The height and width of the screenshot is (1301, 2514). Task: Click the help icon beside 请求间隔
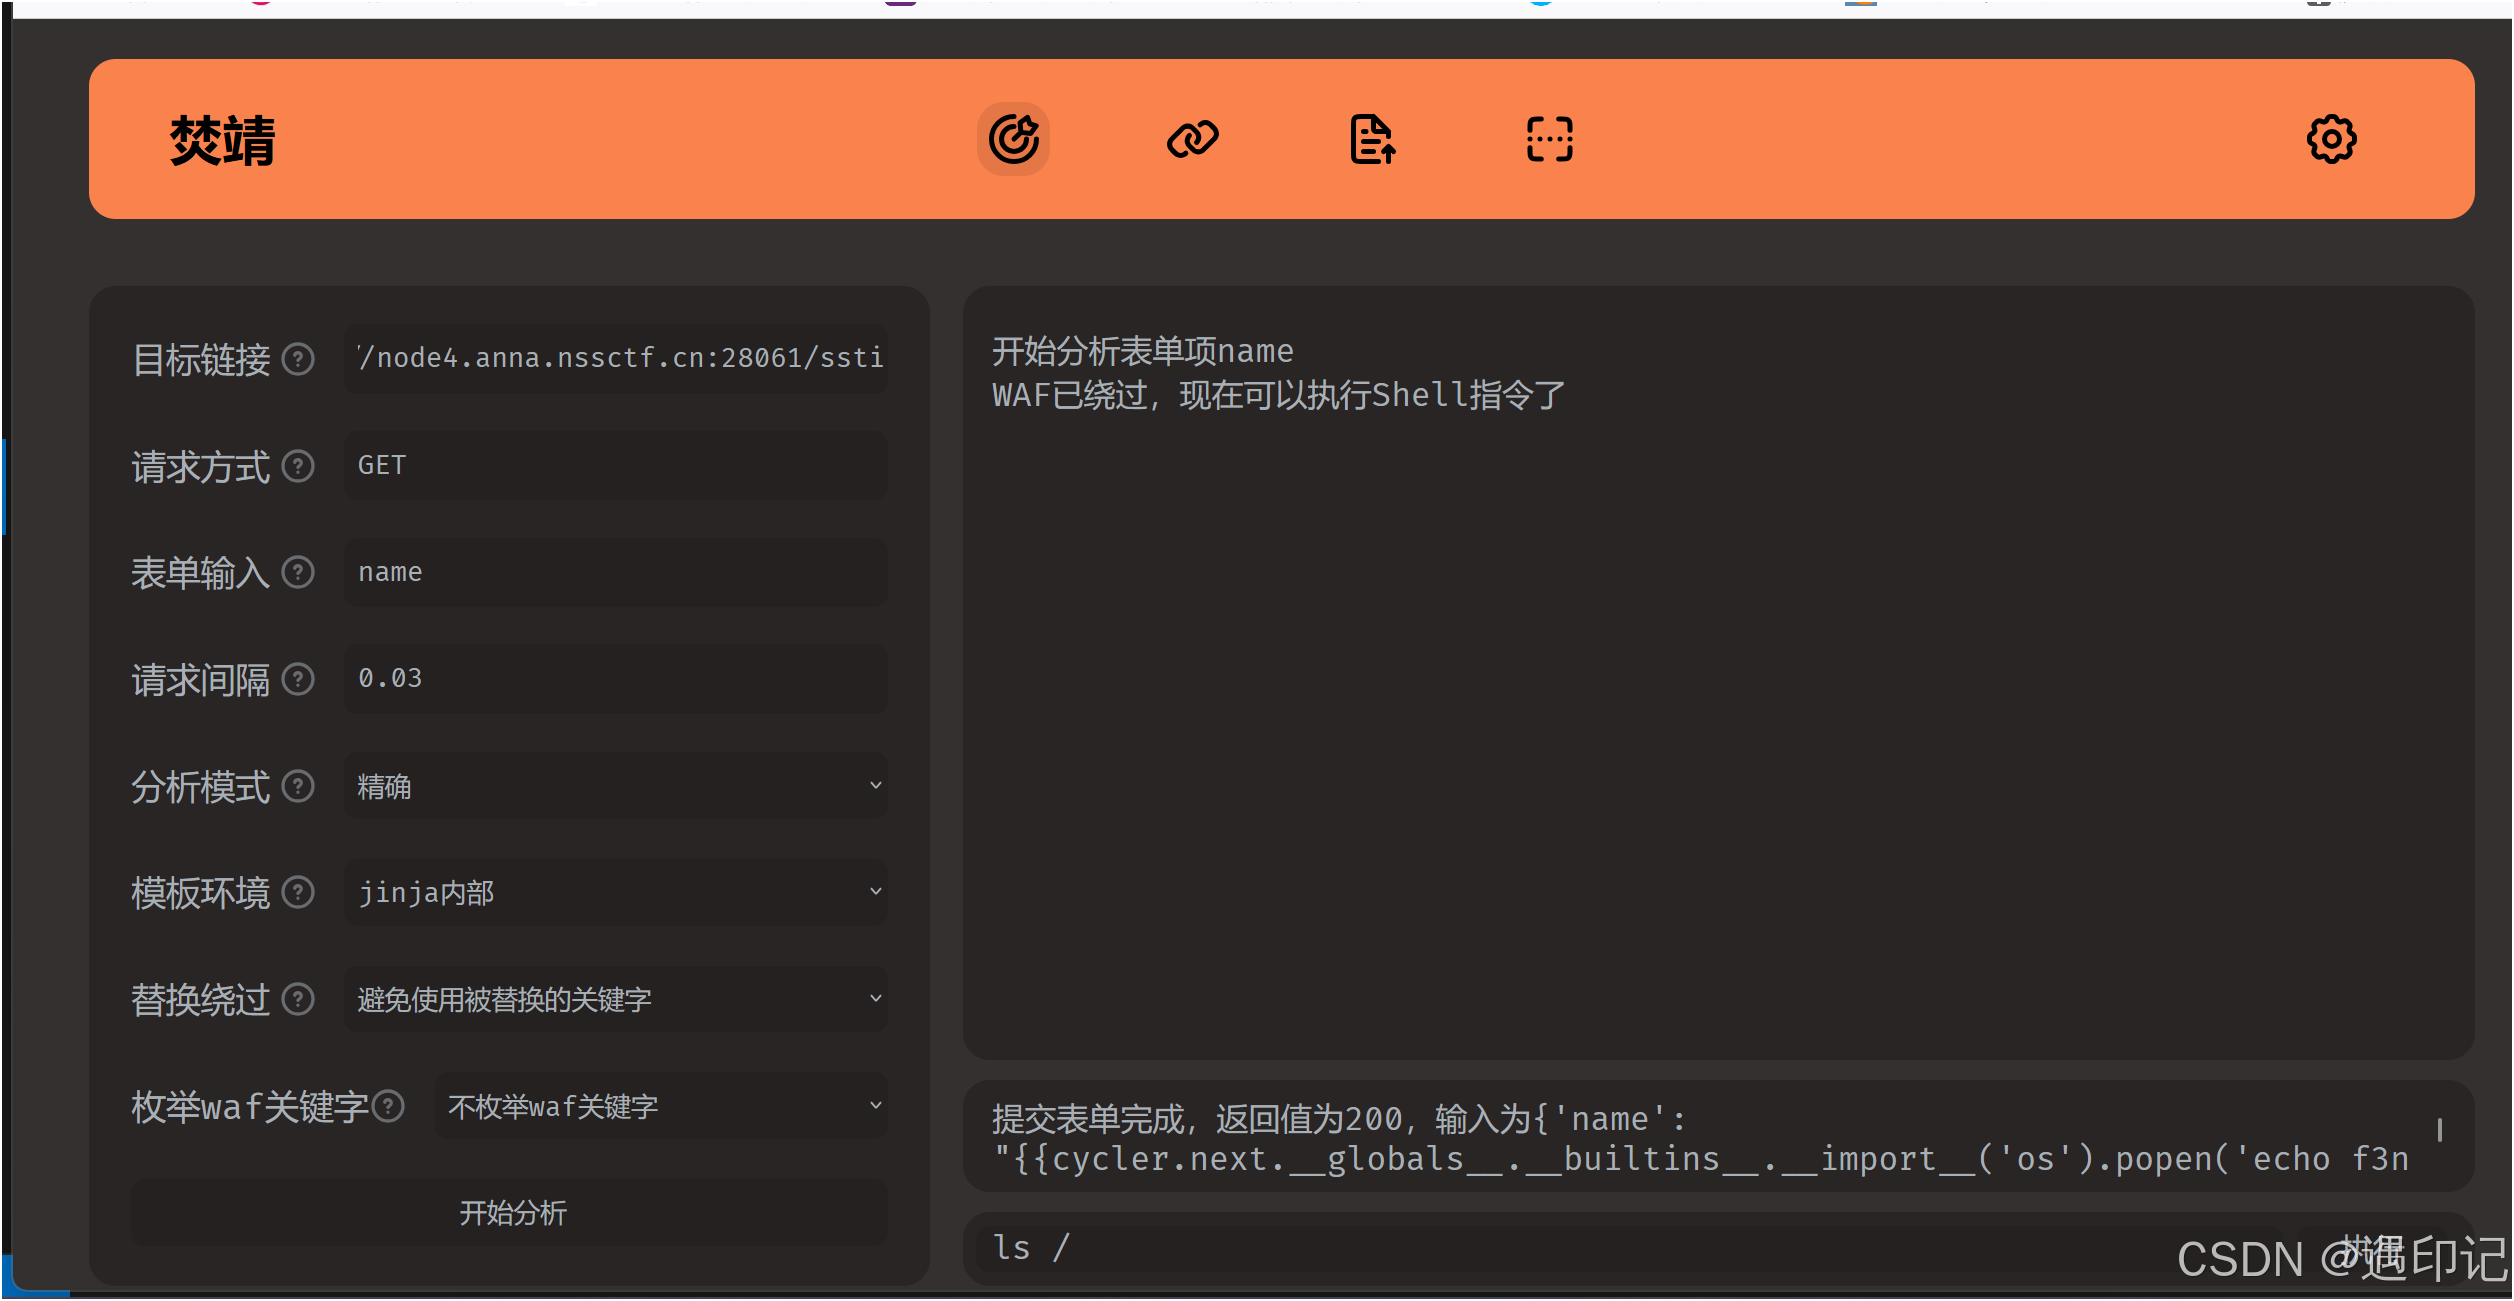[297, 679]
